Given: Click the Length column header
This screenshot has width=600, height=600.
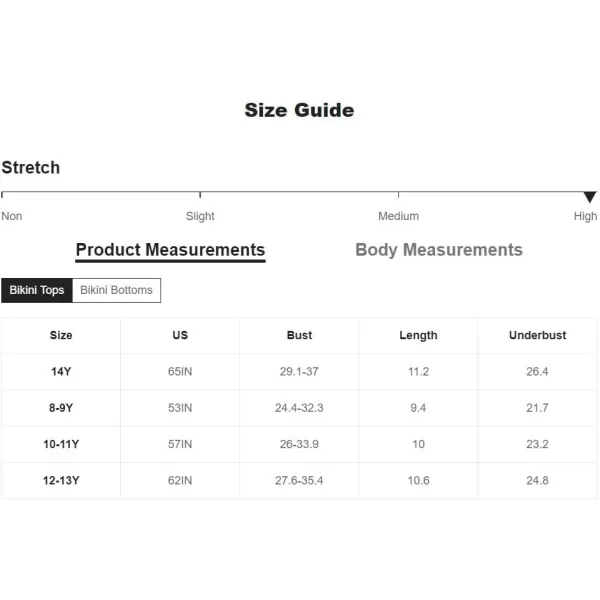Looking at the screenshot, I should [x=418, y=335].
